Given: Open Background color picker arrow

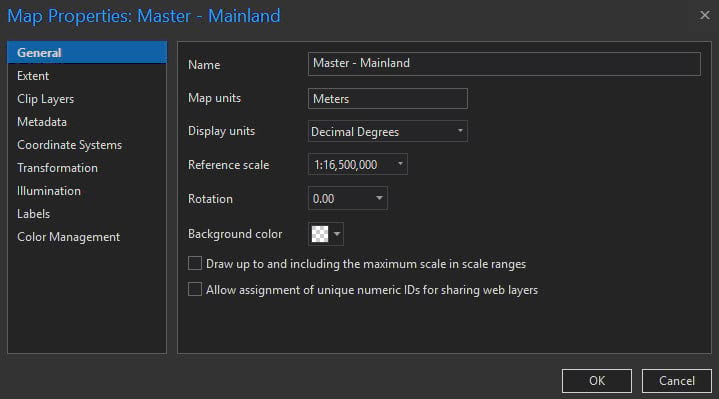Looking at the screenshot, I should (x=337, y=234).
